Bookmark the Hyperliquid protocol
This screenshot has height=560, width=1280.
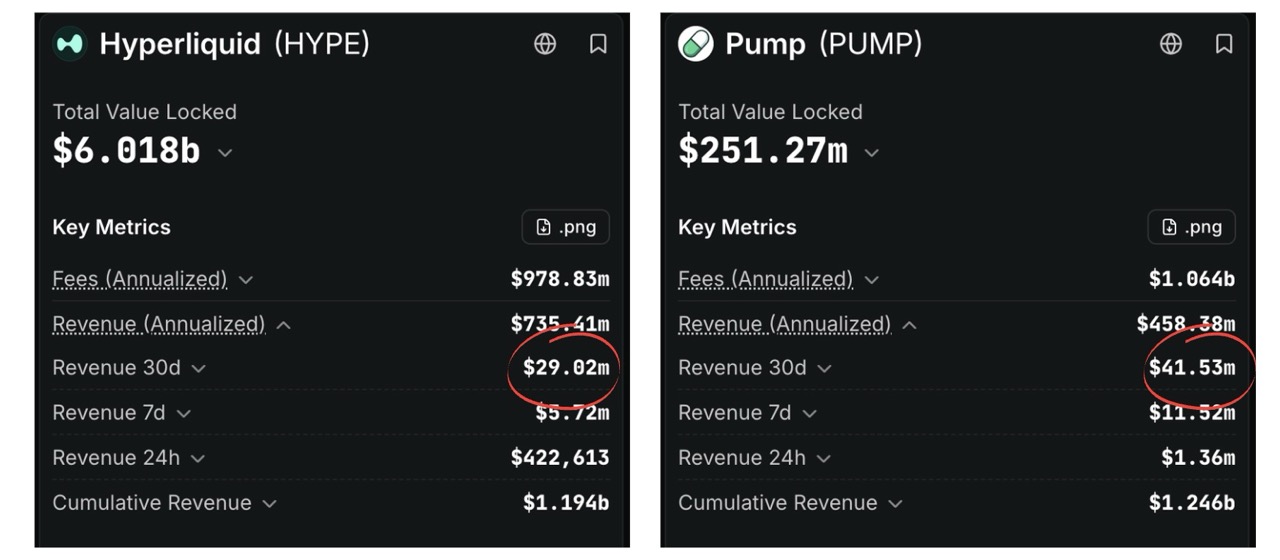pos(598,44)
